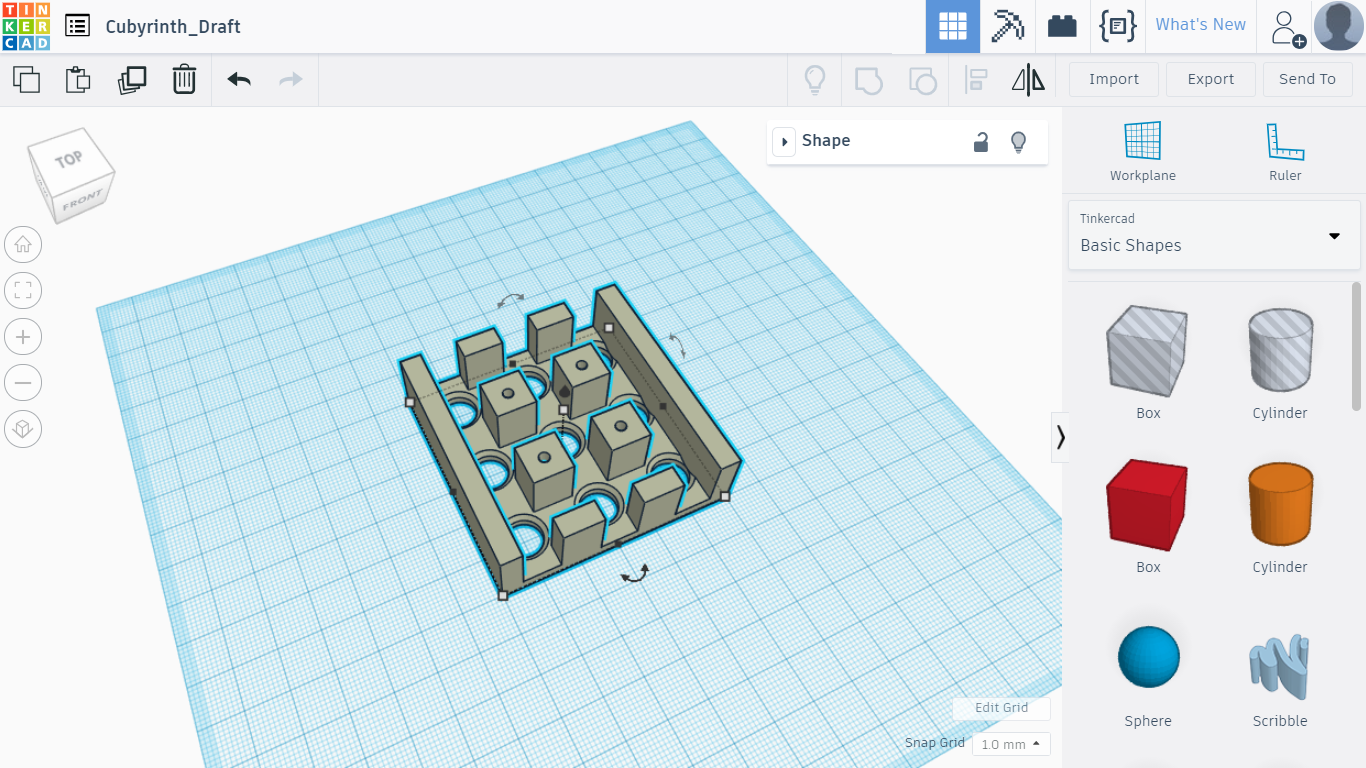Image resolution: width=1366 pixels, height=768 pixels.
Task: Select the Ruler tool
Action: click(x=1285, y=151)
